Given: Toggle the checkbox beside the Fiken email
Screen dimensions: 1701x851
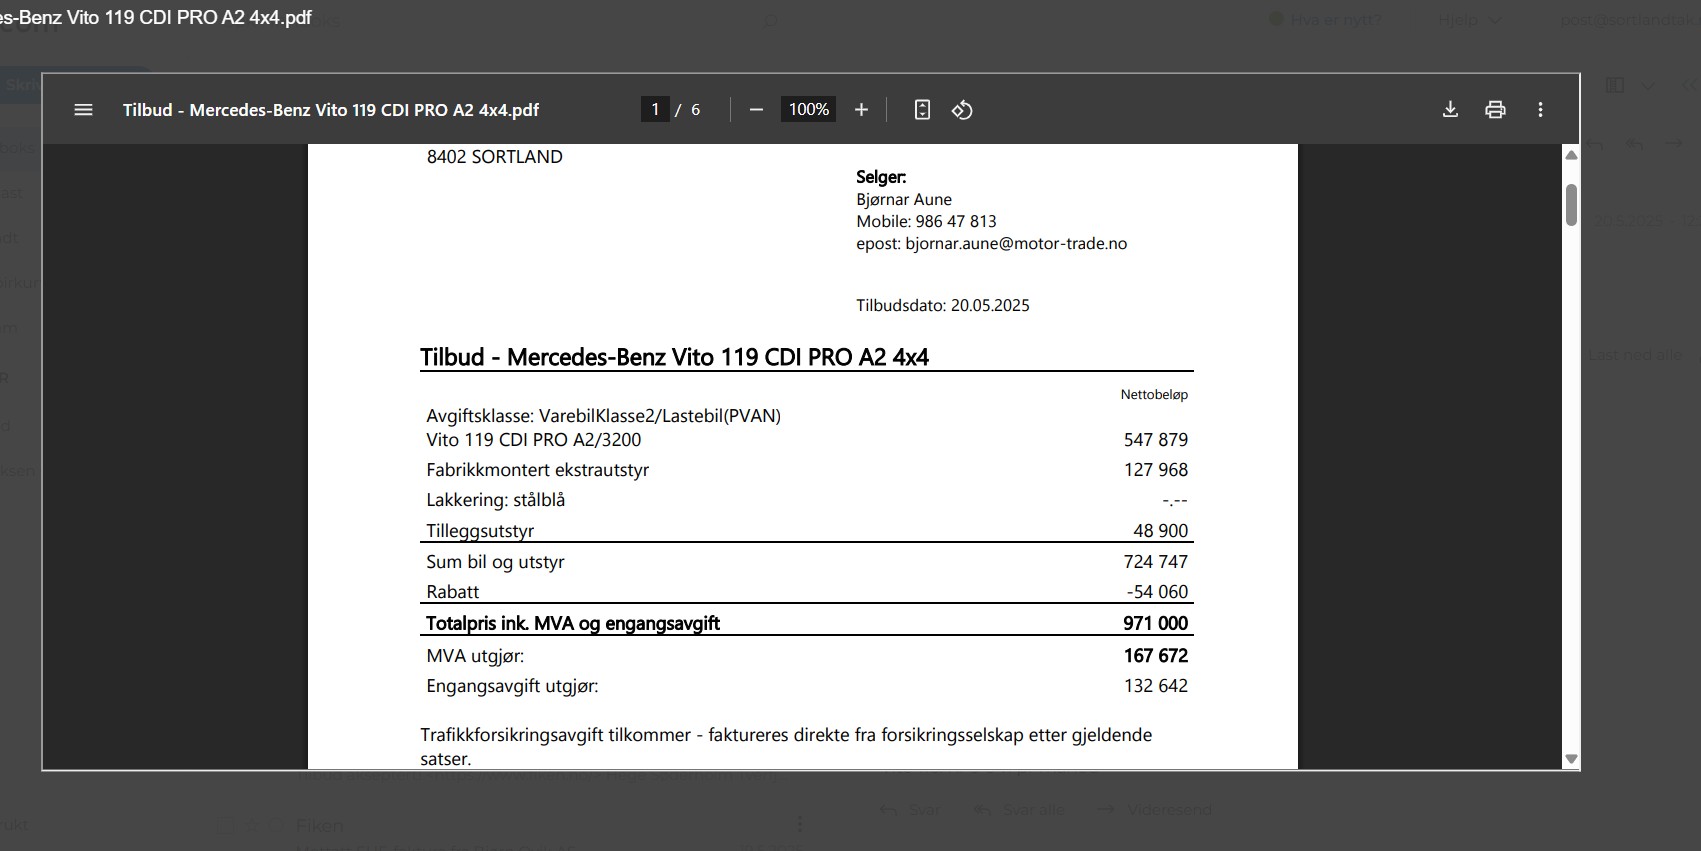Looking at the screenshot, I should point(226,826).
